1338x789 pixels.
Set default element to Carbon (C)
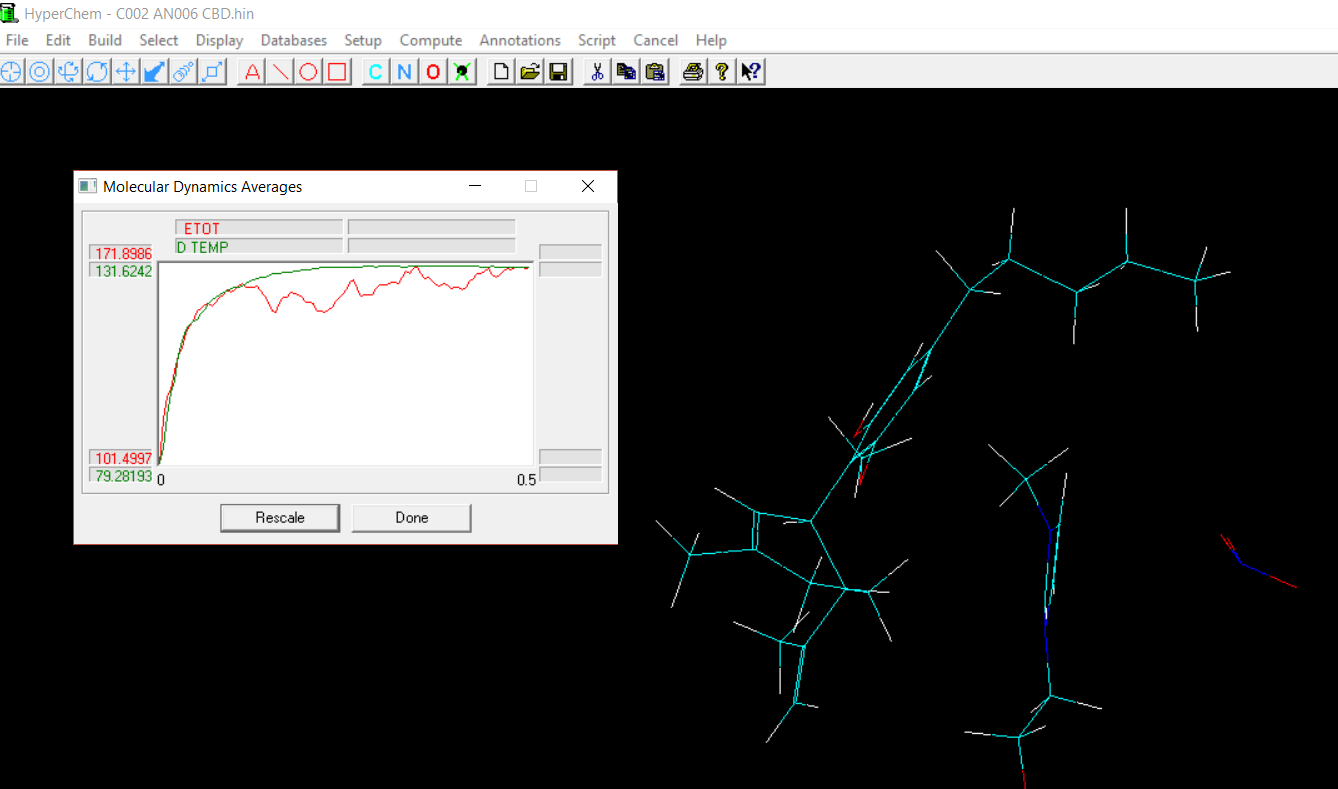tap(376, 72)
